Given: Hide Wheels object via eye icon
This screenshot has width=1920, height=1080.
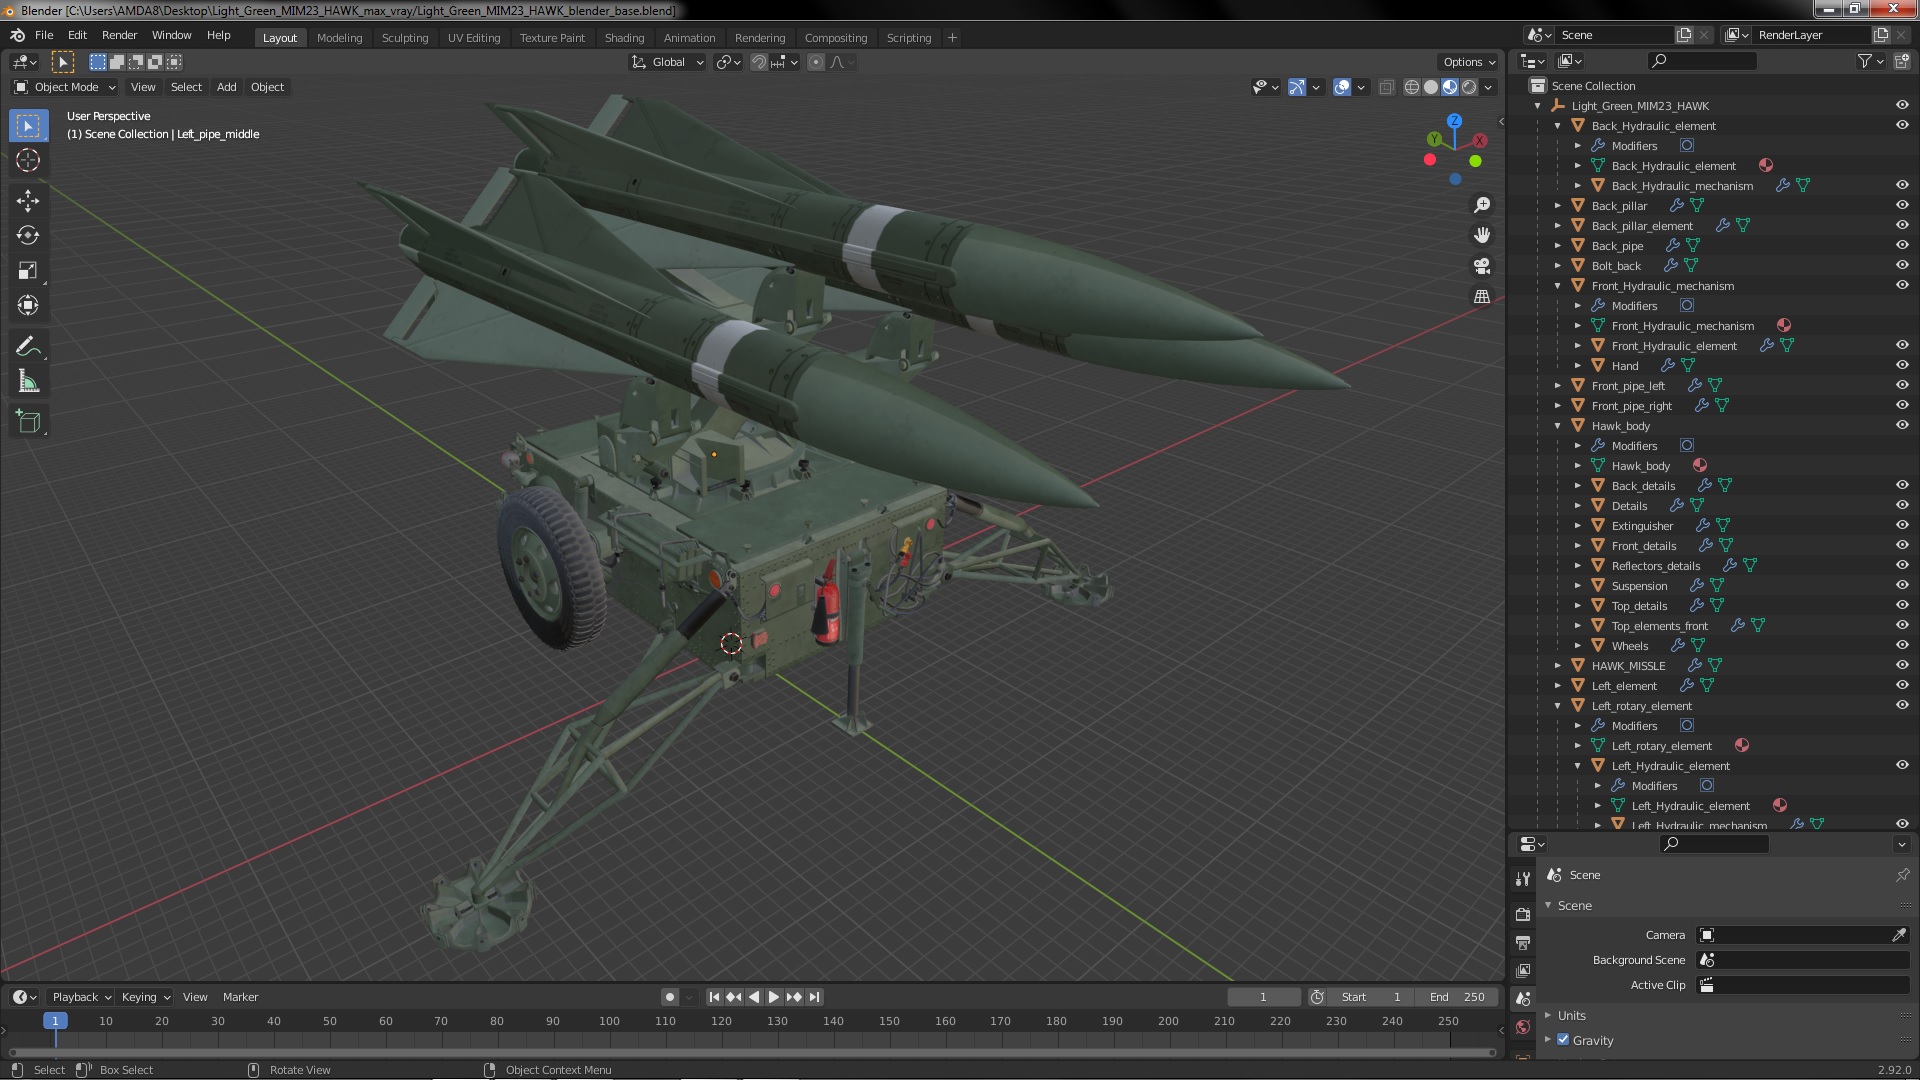Looking at the screenshot, I should pyautogui.click(x=1901, y=645).
